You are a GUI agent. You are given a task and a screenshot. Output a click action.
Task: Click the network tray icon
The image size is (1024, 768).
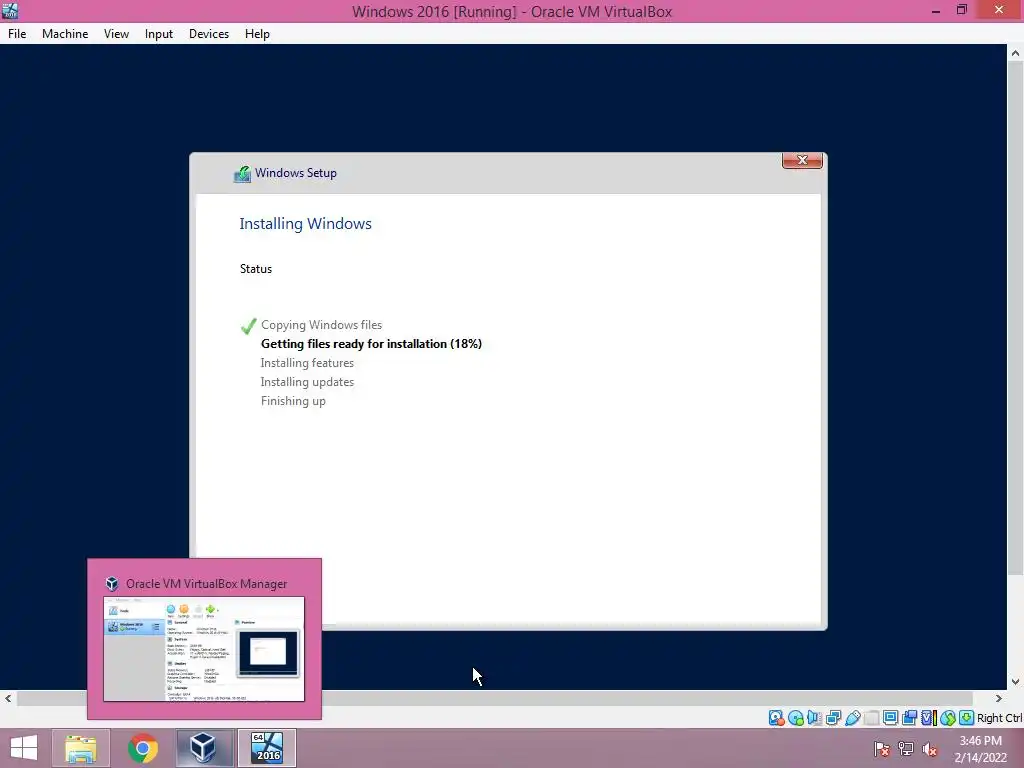906,749
